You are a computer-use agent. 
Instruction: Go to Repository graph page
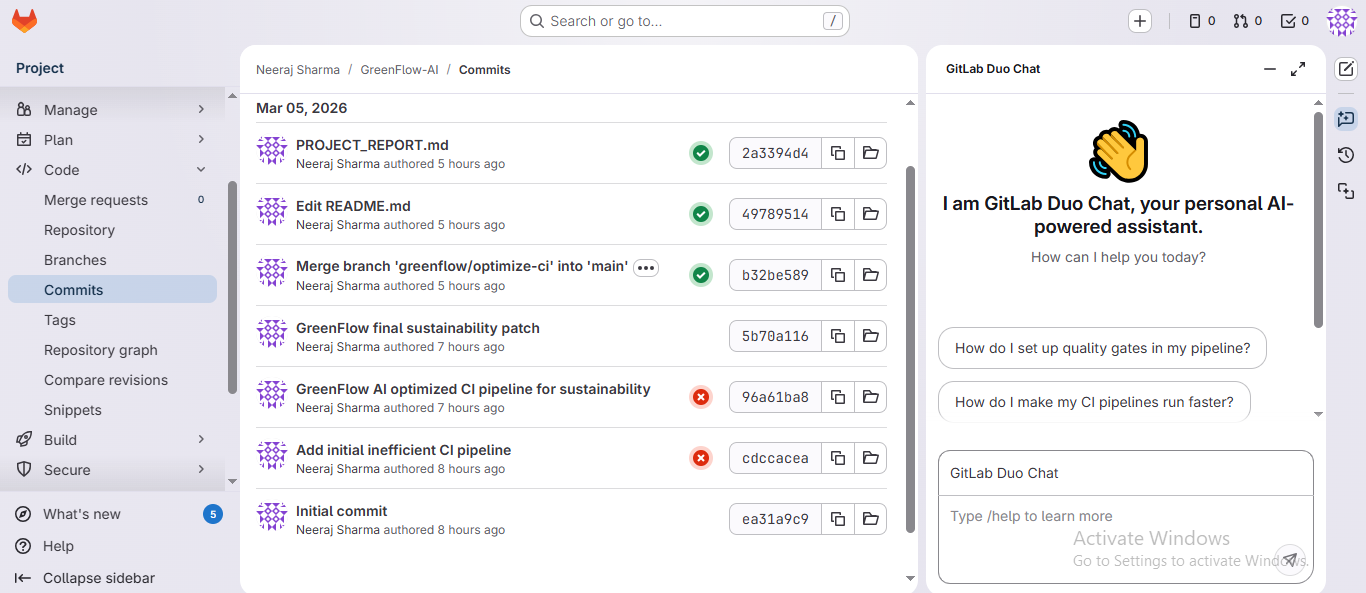100,350
